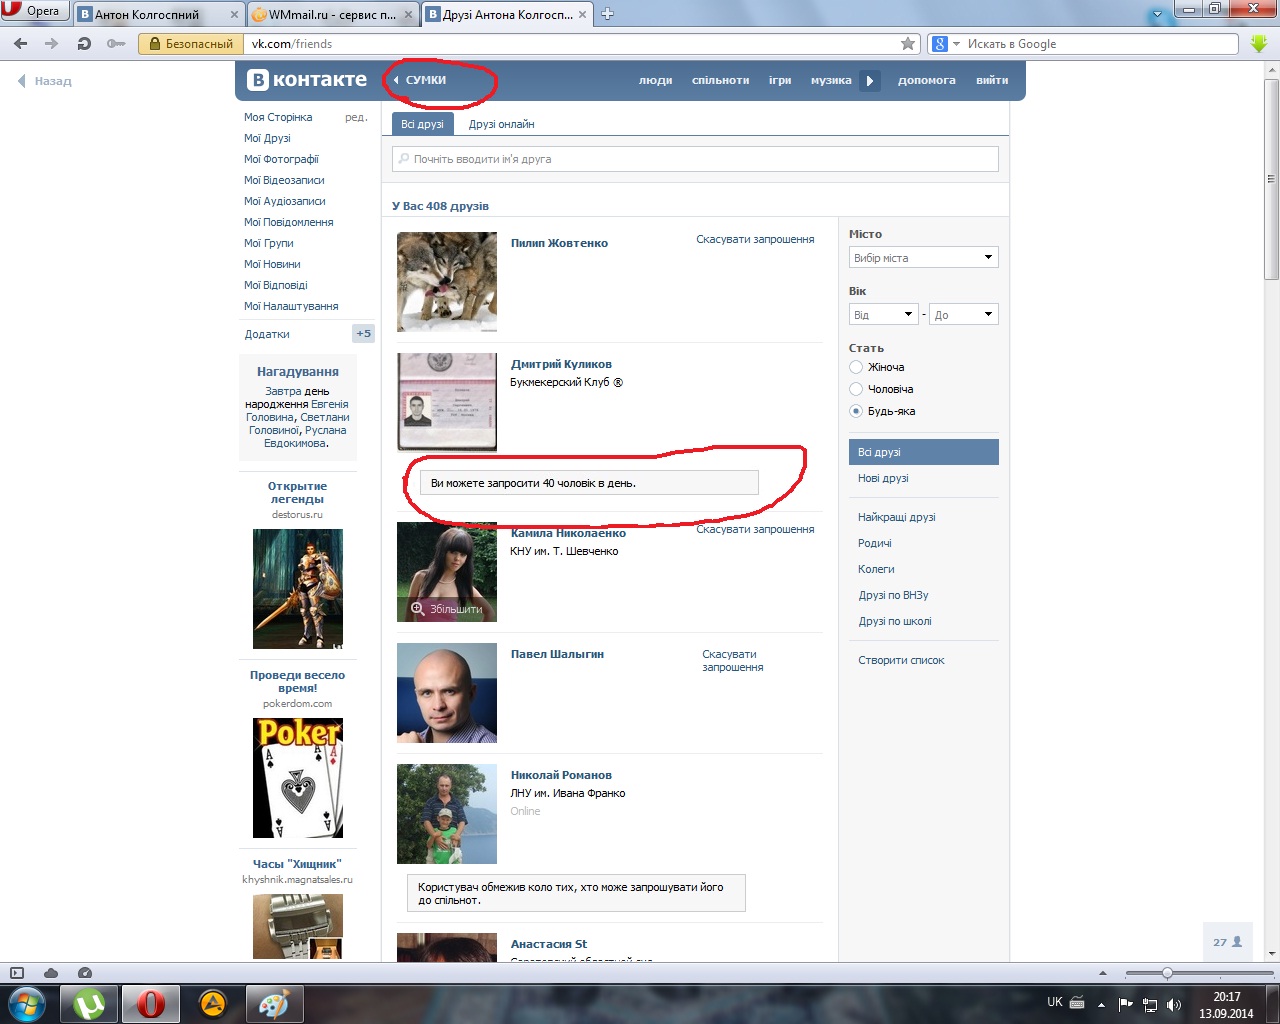Viewport: 1280px width, 1024px height.
Task: Click допомога in the header
Action: (x=926, y=80)
